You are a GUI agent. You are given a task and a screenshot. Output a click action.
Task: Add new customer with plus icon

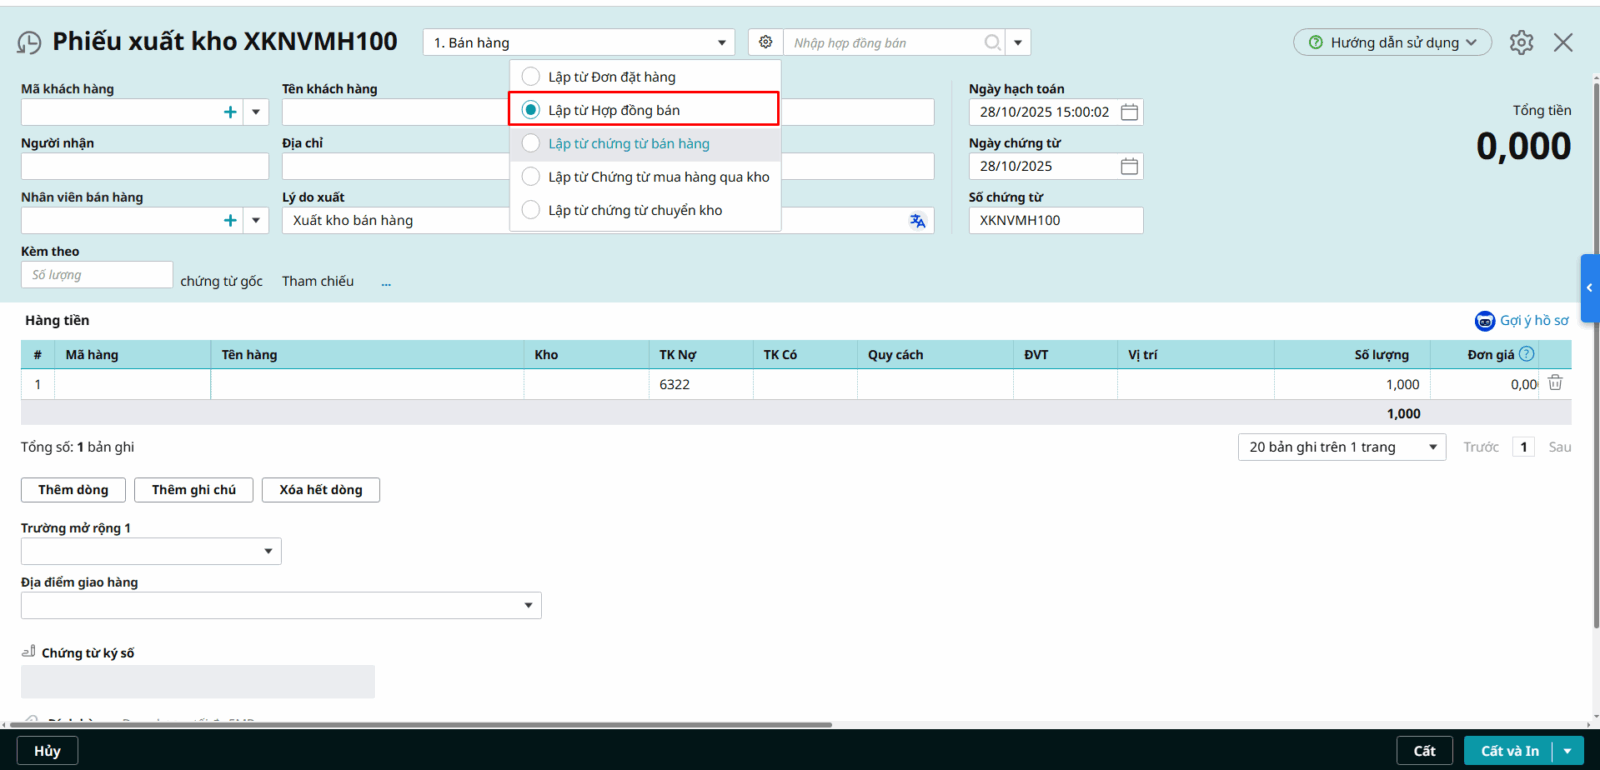coord(230,112)
